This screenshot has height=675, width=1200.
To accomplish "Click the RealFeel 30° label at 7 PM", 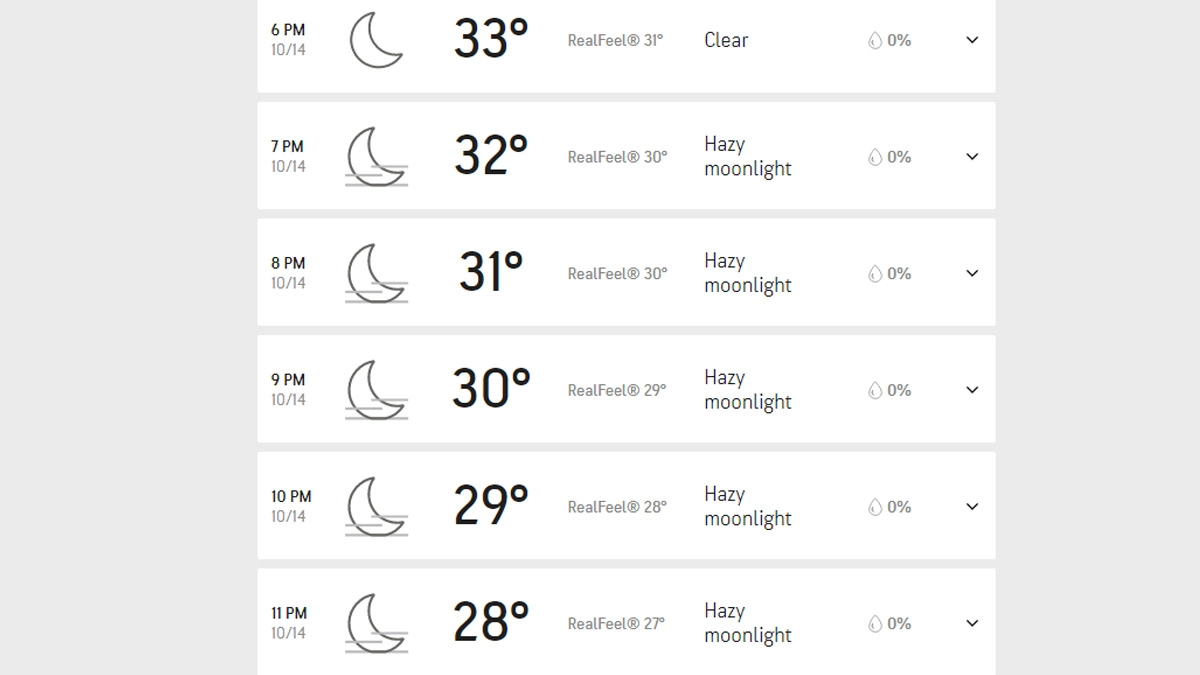I will pyautogui.click(x=617, y=157).
